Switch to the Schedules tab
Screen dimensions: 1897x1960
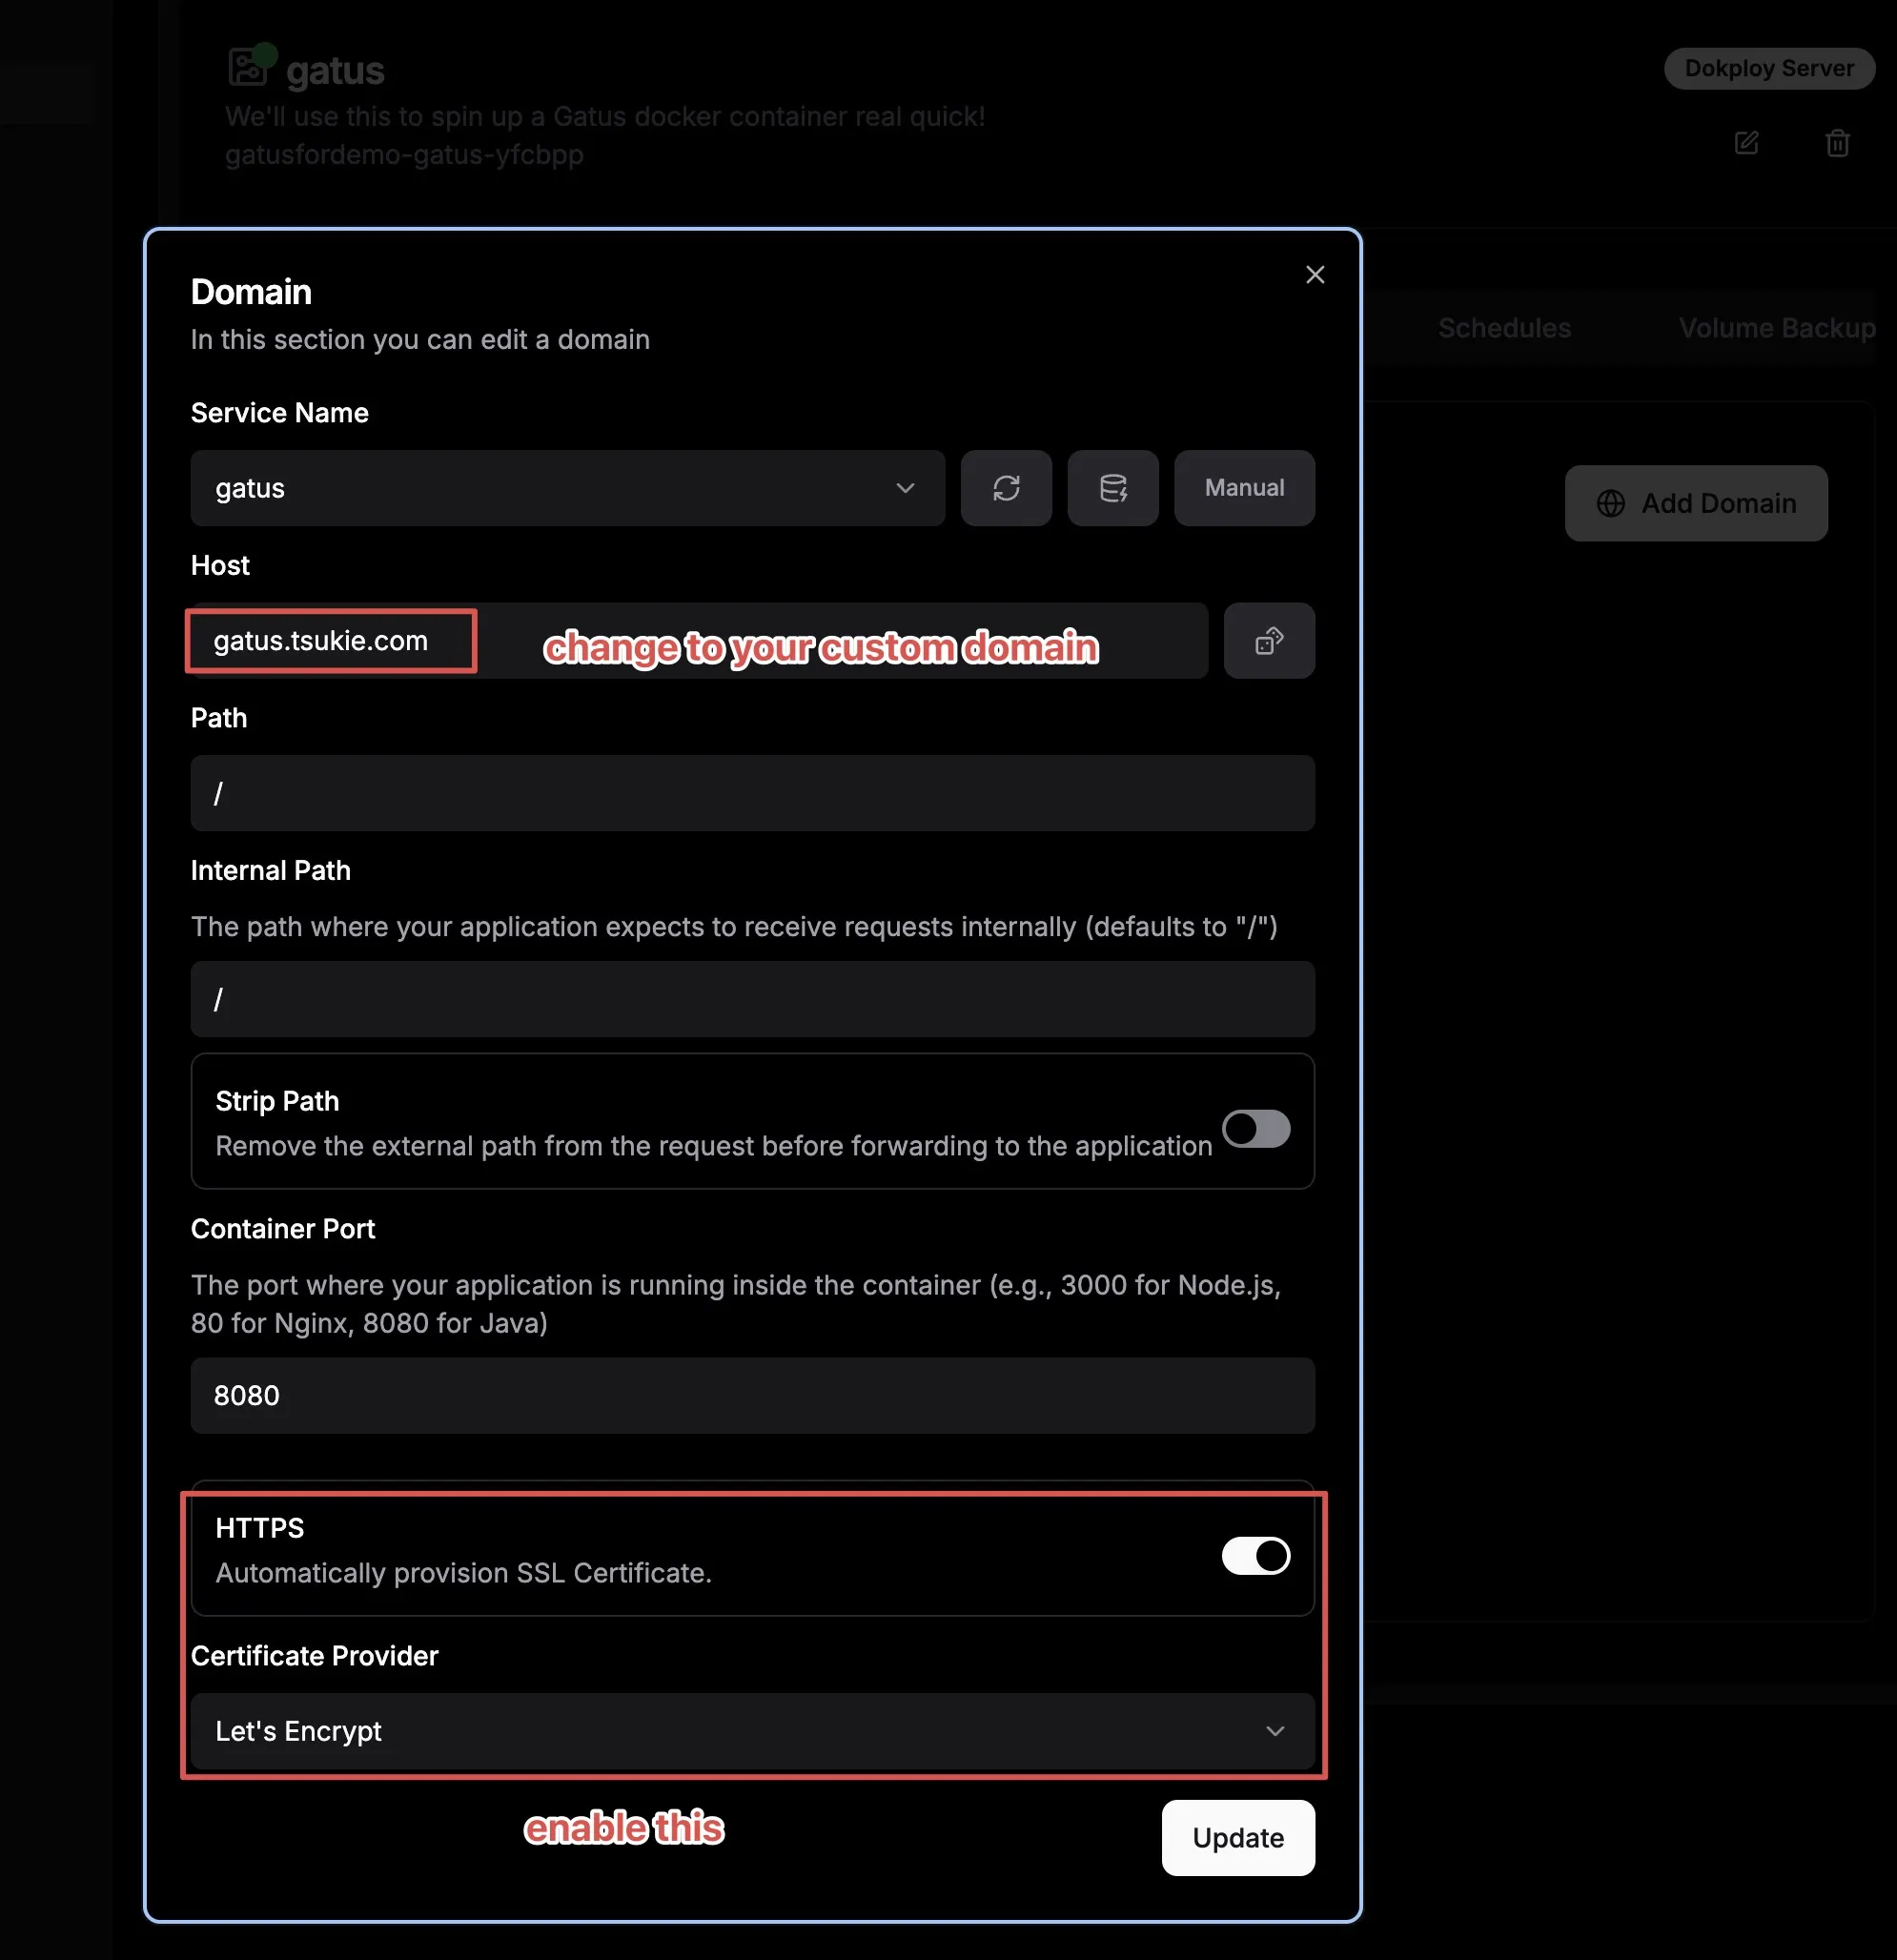tap(1503, 328)
